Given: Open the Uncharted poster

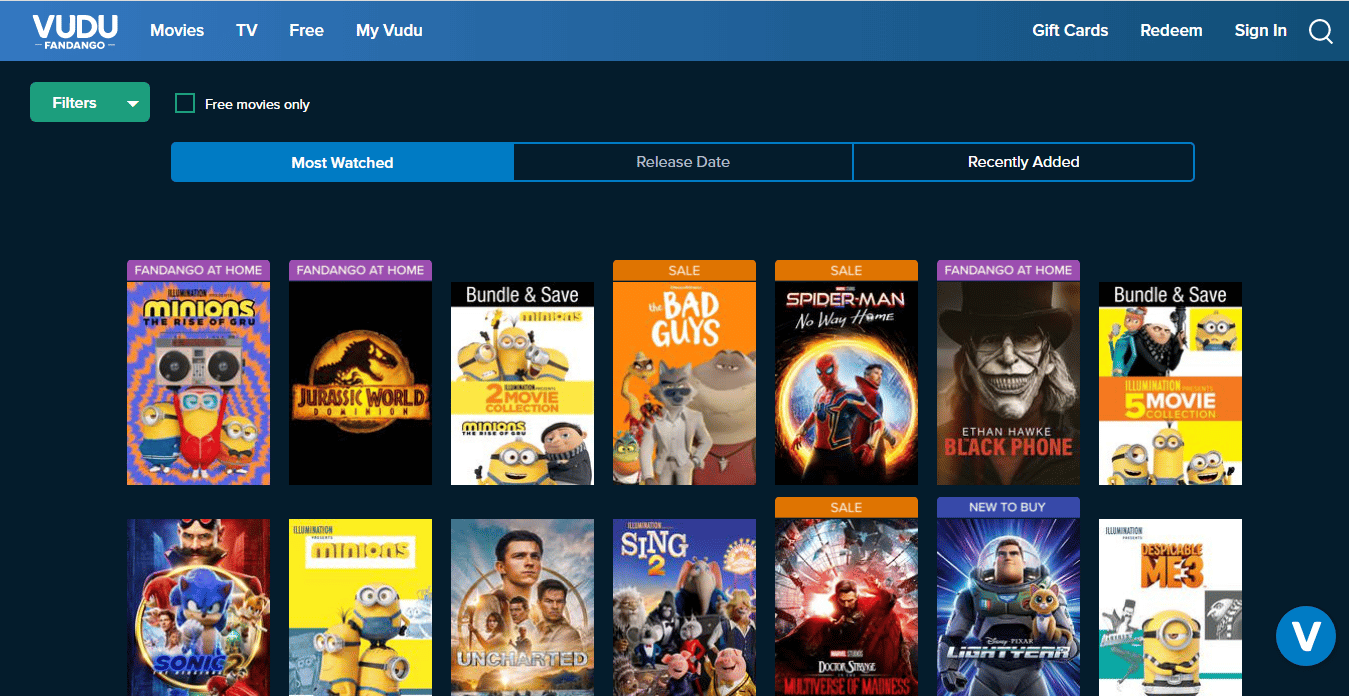Looking at the screenshot, I should (x=522, y=607).
